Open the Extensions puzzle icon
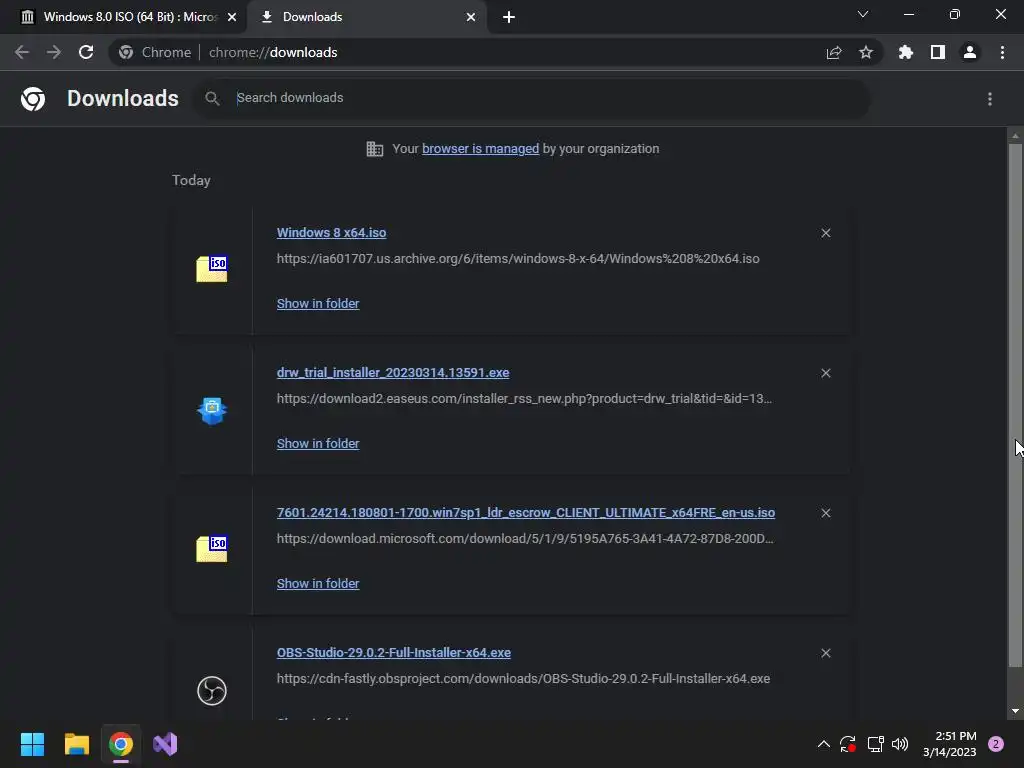The height and width of the screenshot is (768, 1024). (x=906, y=52)
